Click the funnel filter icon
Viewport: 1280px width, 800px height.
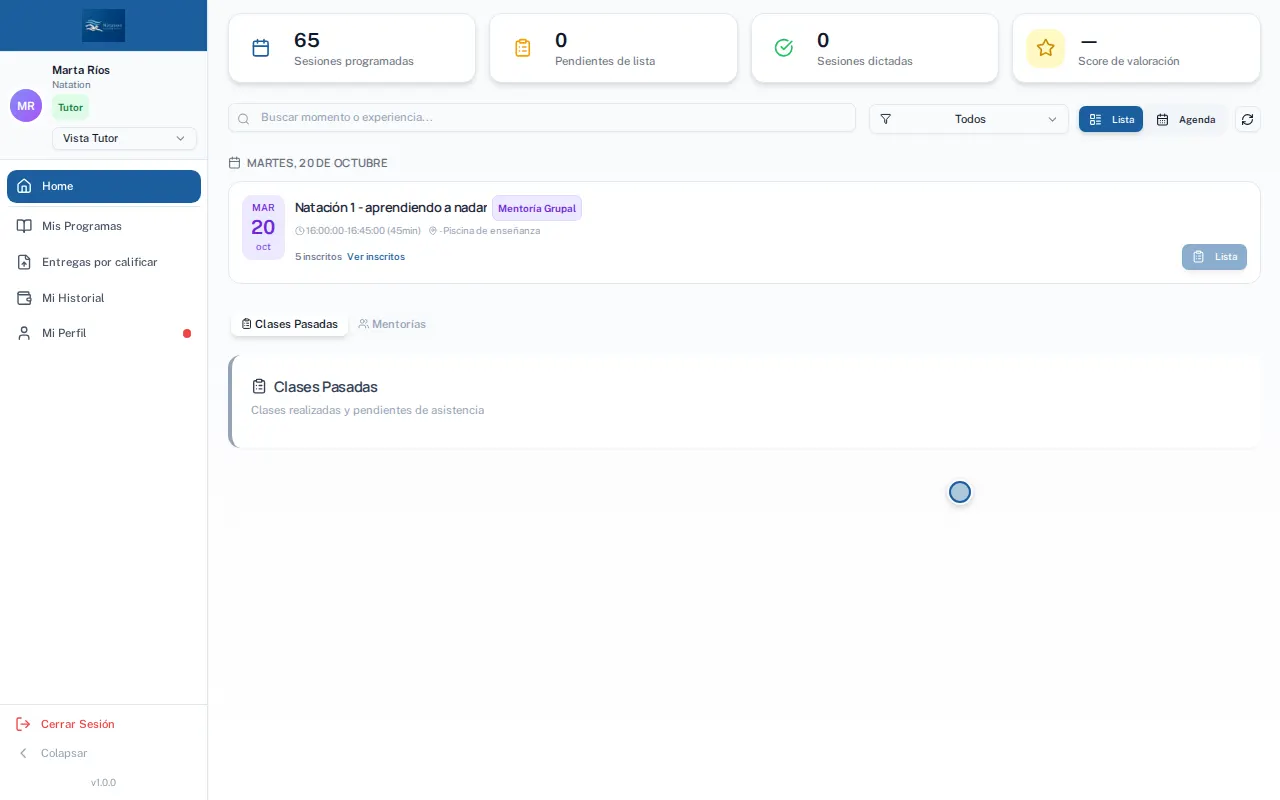(x=885, y=119)
